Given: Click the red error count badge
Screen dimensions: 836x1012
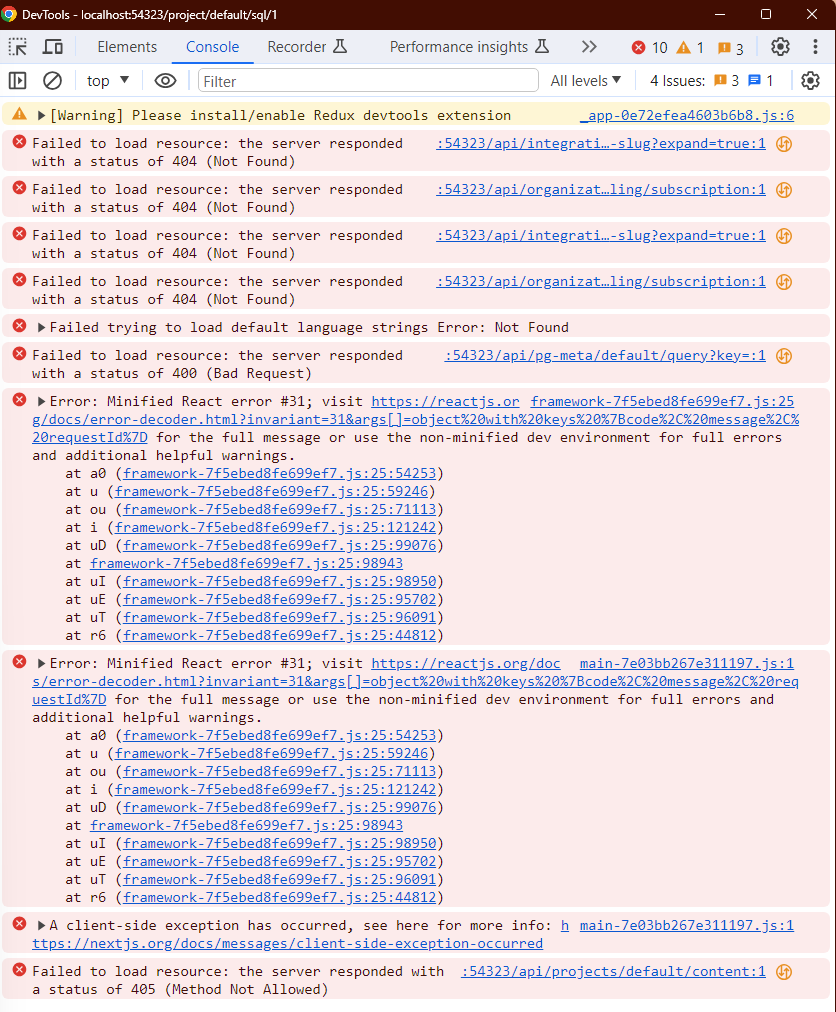Looking at the screenshot, I should point(649,48).
